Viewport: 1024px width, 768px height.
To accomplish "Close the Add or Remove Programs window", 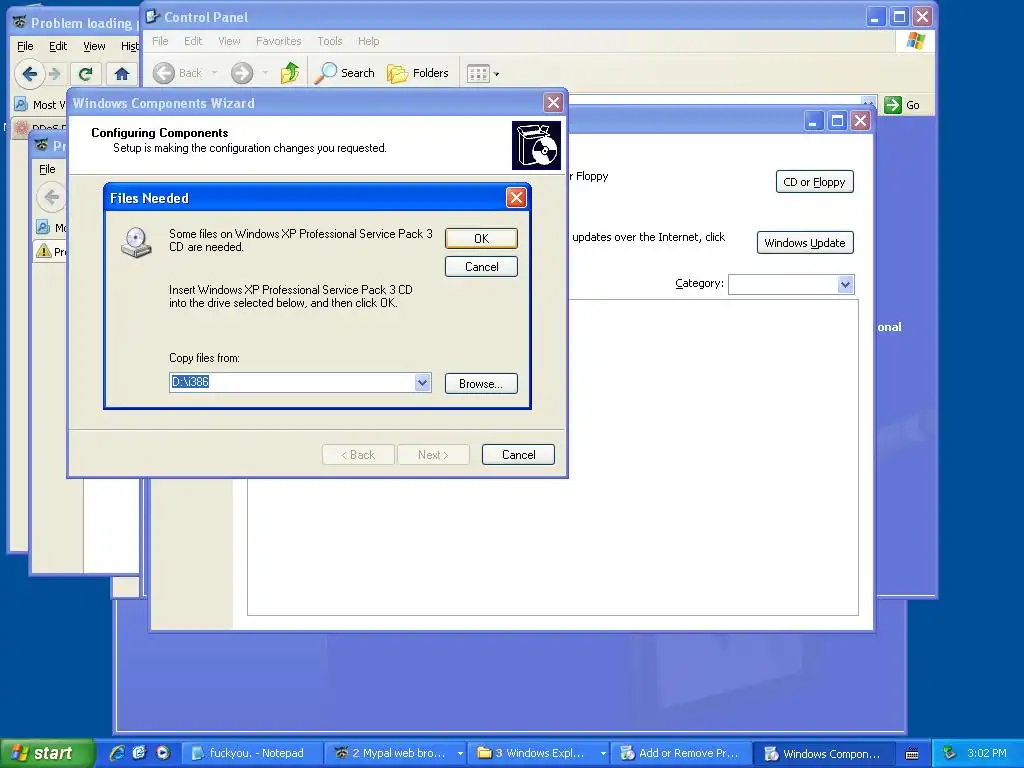I will pyautogui.click(x=861, y=121).
